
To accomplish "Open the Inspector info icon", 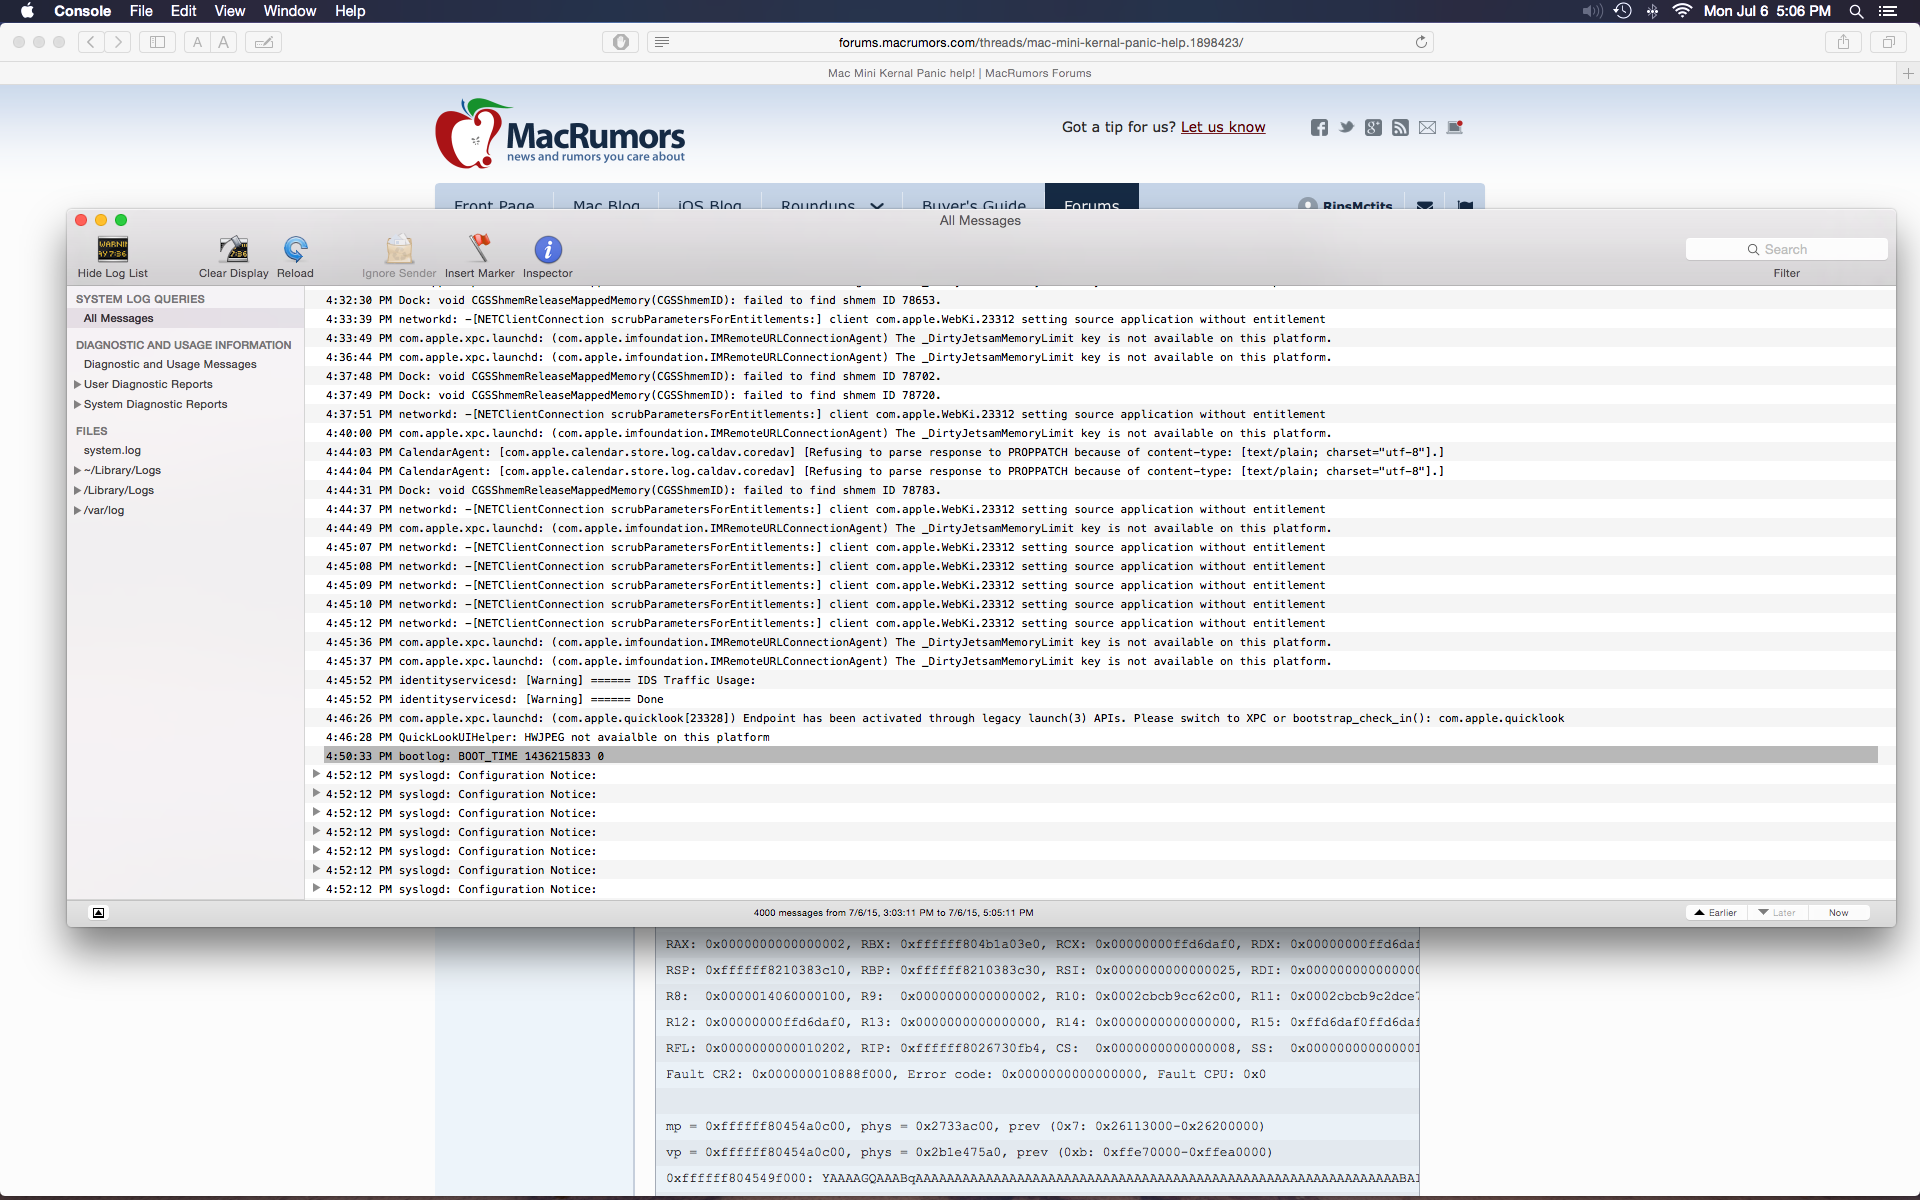I will click(x=548, y=249).
